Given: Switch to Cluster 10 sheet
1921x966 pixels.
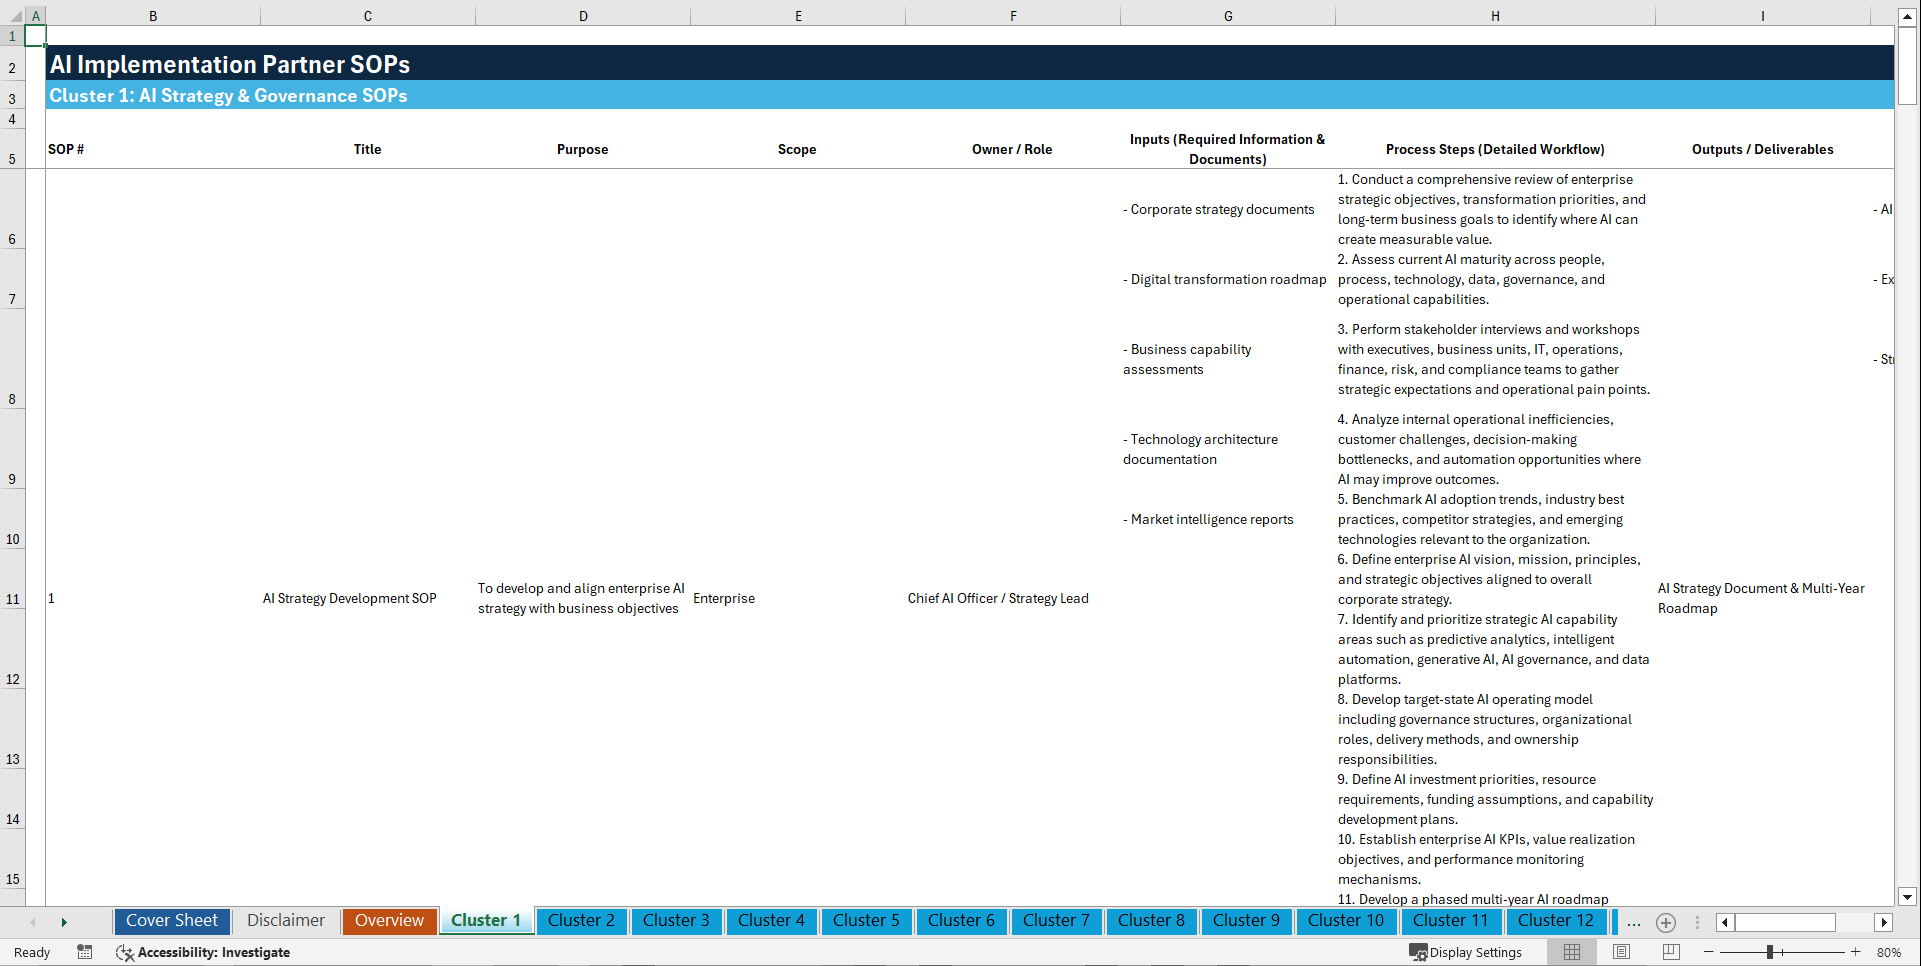Looking at the screenshot, I should (1346, 921).
